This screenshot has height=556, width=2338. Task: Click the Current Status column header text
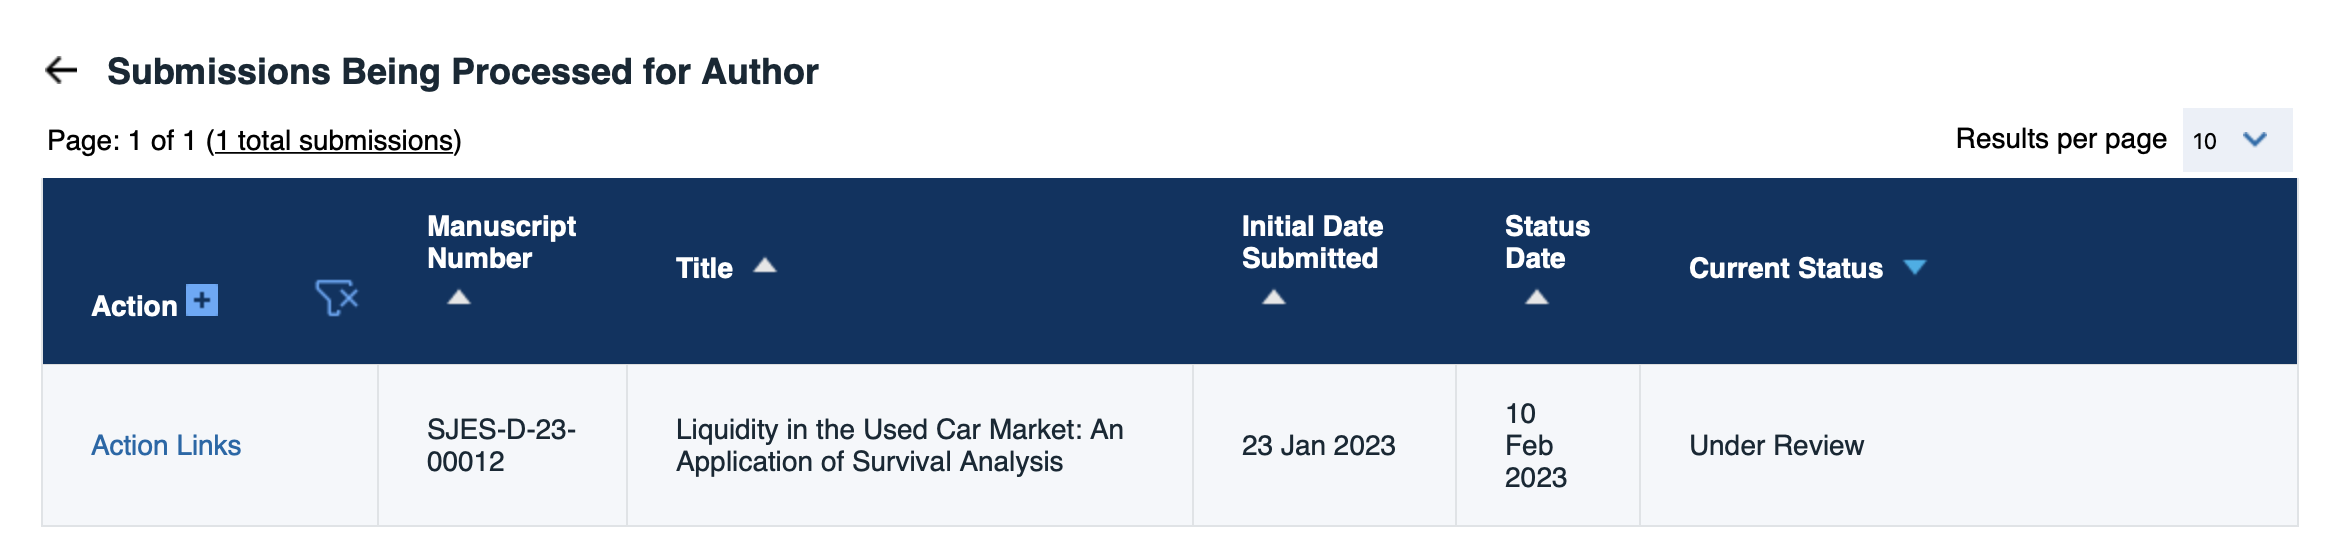tap(1785, 268)
